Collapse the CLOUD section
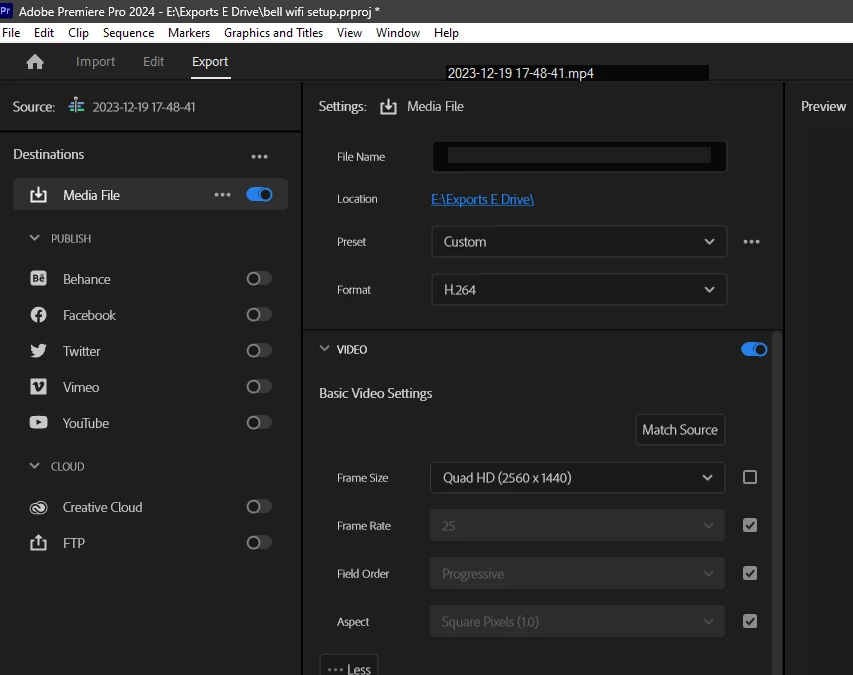 [x=34, y=466]
